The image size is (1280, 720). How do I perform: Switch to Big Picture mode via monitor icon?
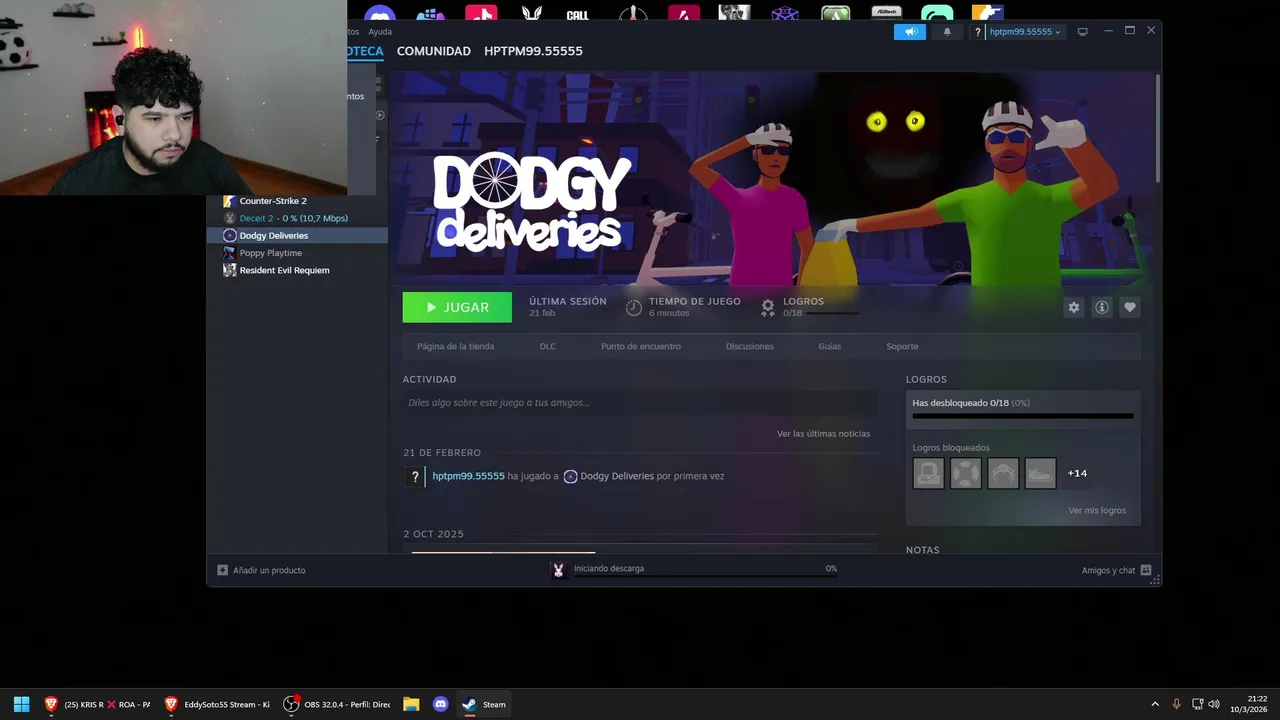1082,32
